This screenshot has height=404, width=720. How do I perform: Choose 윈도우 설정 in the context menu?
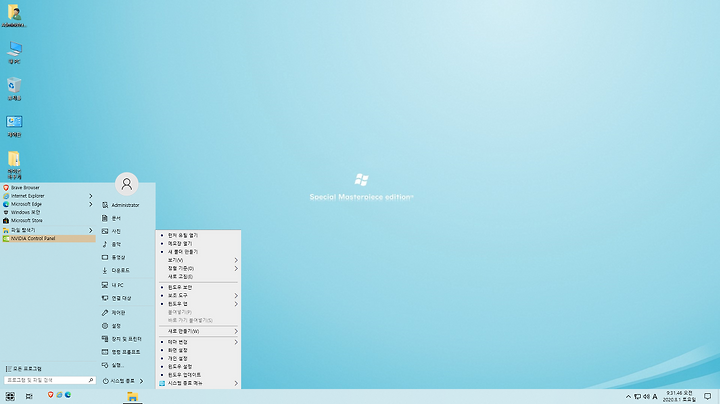[x=198, y=367]
